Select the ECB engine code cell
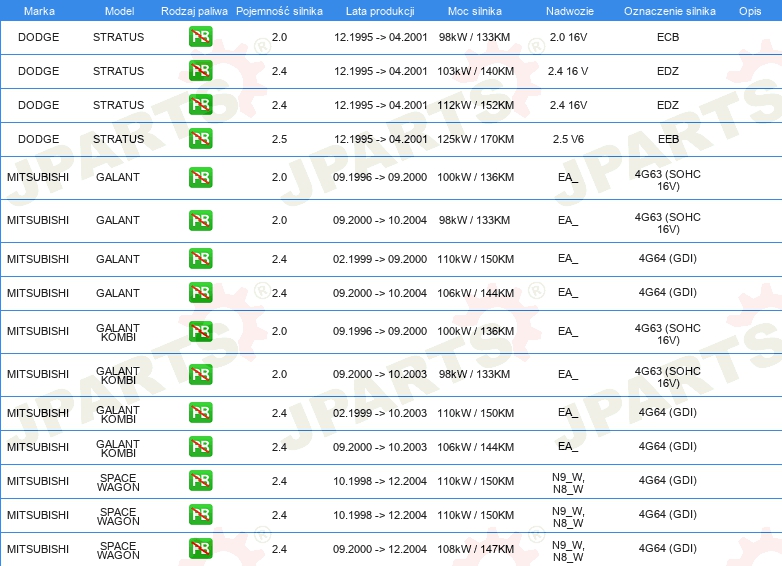The height and width of the screenshot is (566, 782). [x=668, y=38]
